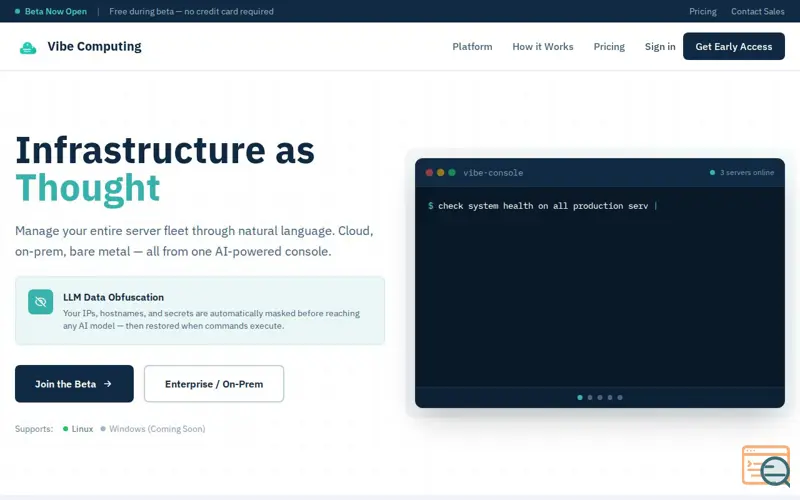Click the Join the Beta button
The image size is (800, 500).
(74, 384)
